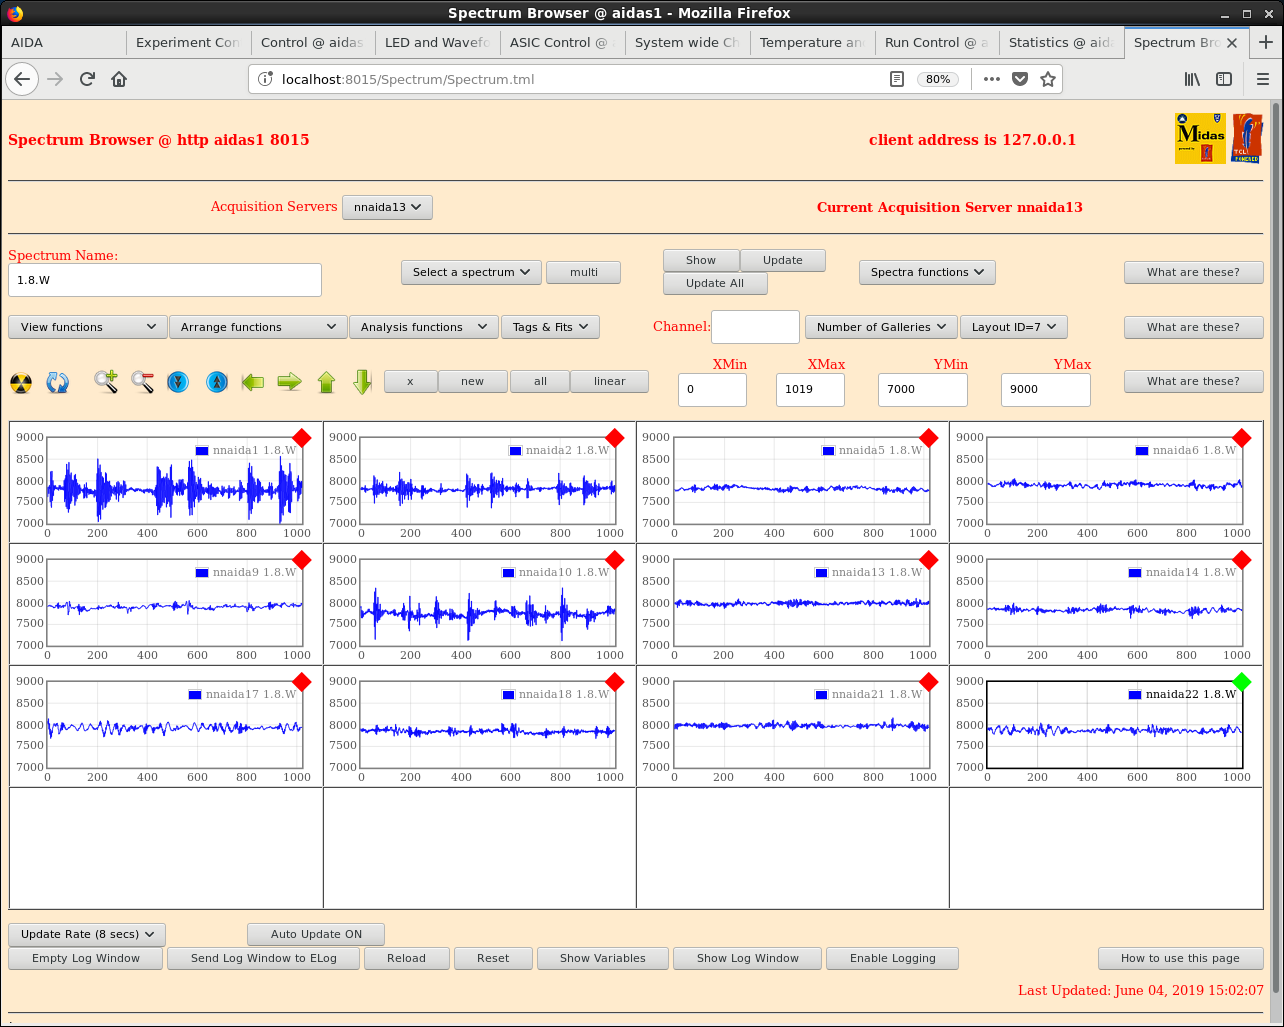1284x1027 pixels.
Task: Toggle the green diamond marker on nnaida22
Action: pyautogui.click(x=1241, y=682)
